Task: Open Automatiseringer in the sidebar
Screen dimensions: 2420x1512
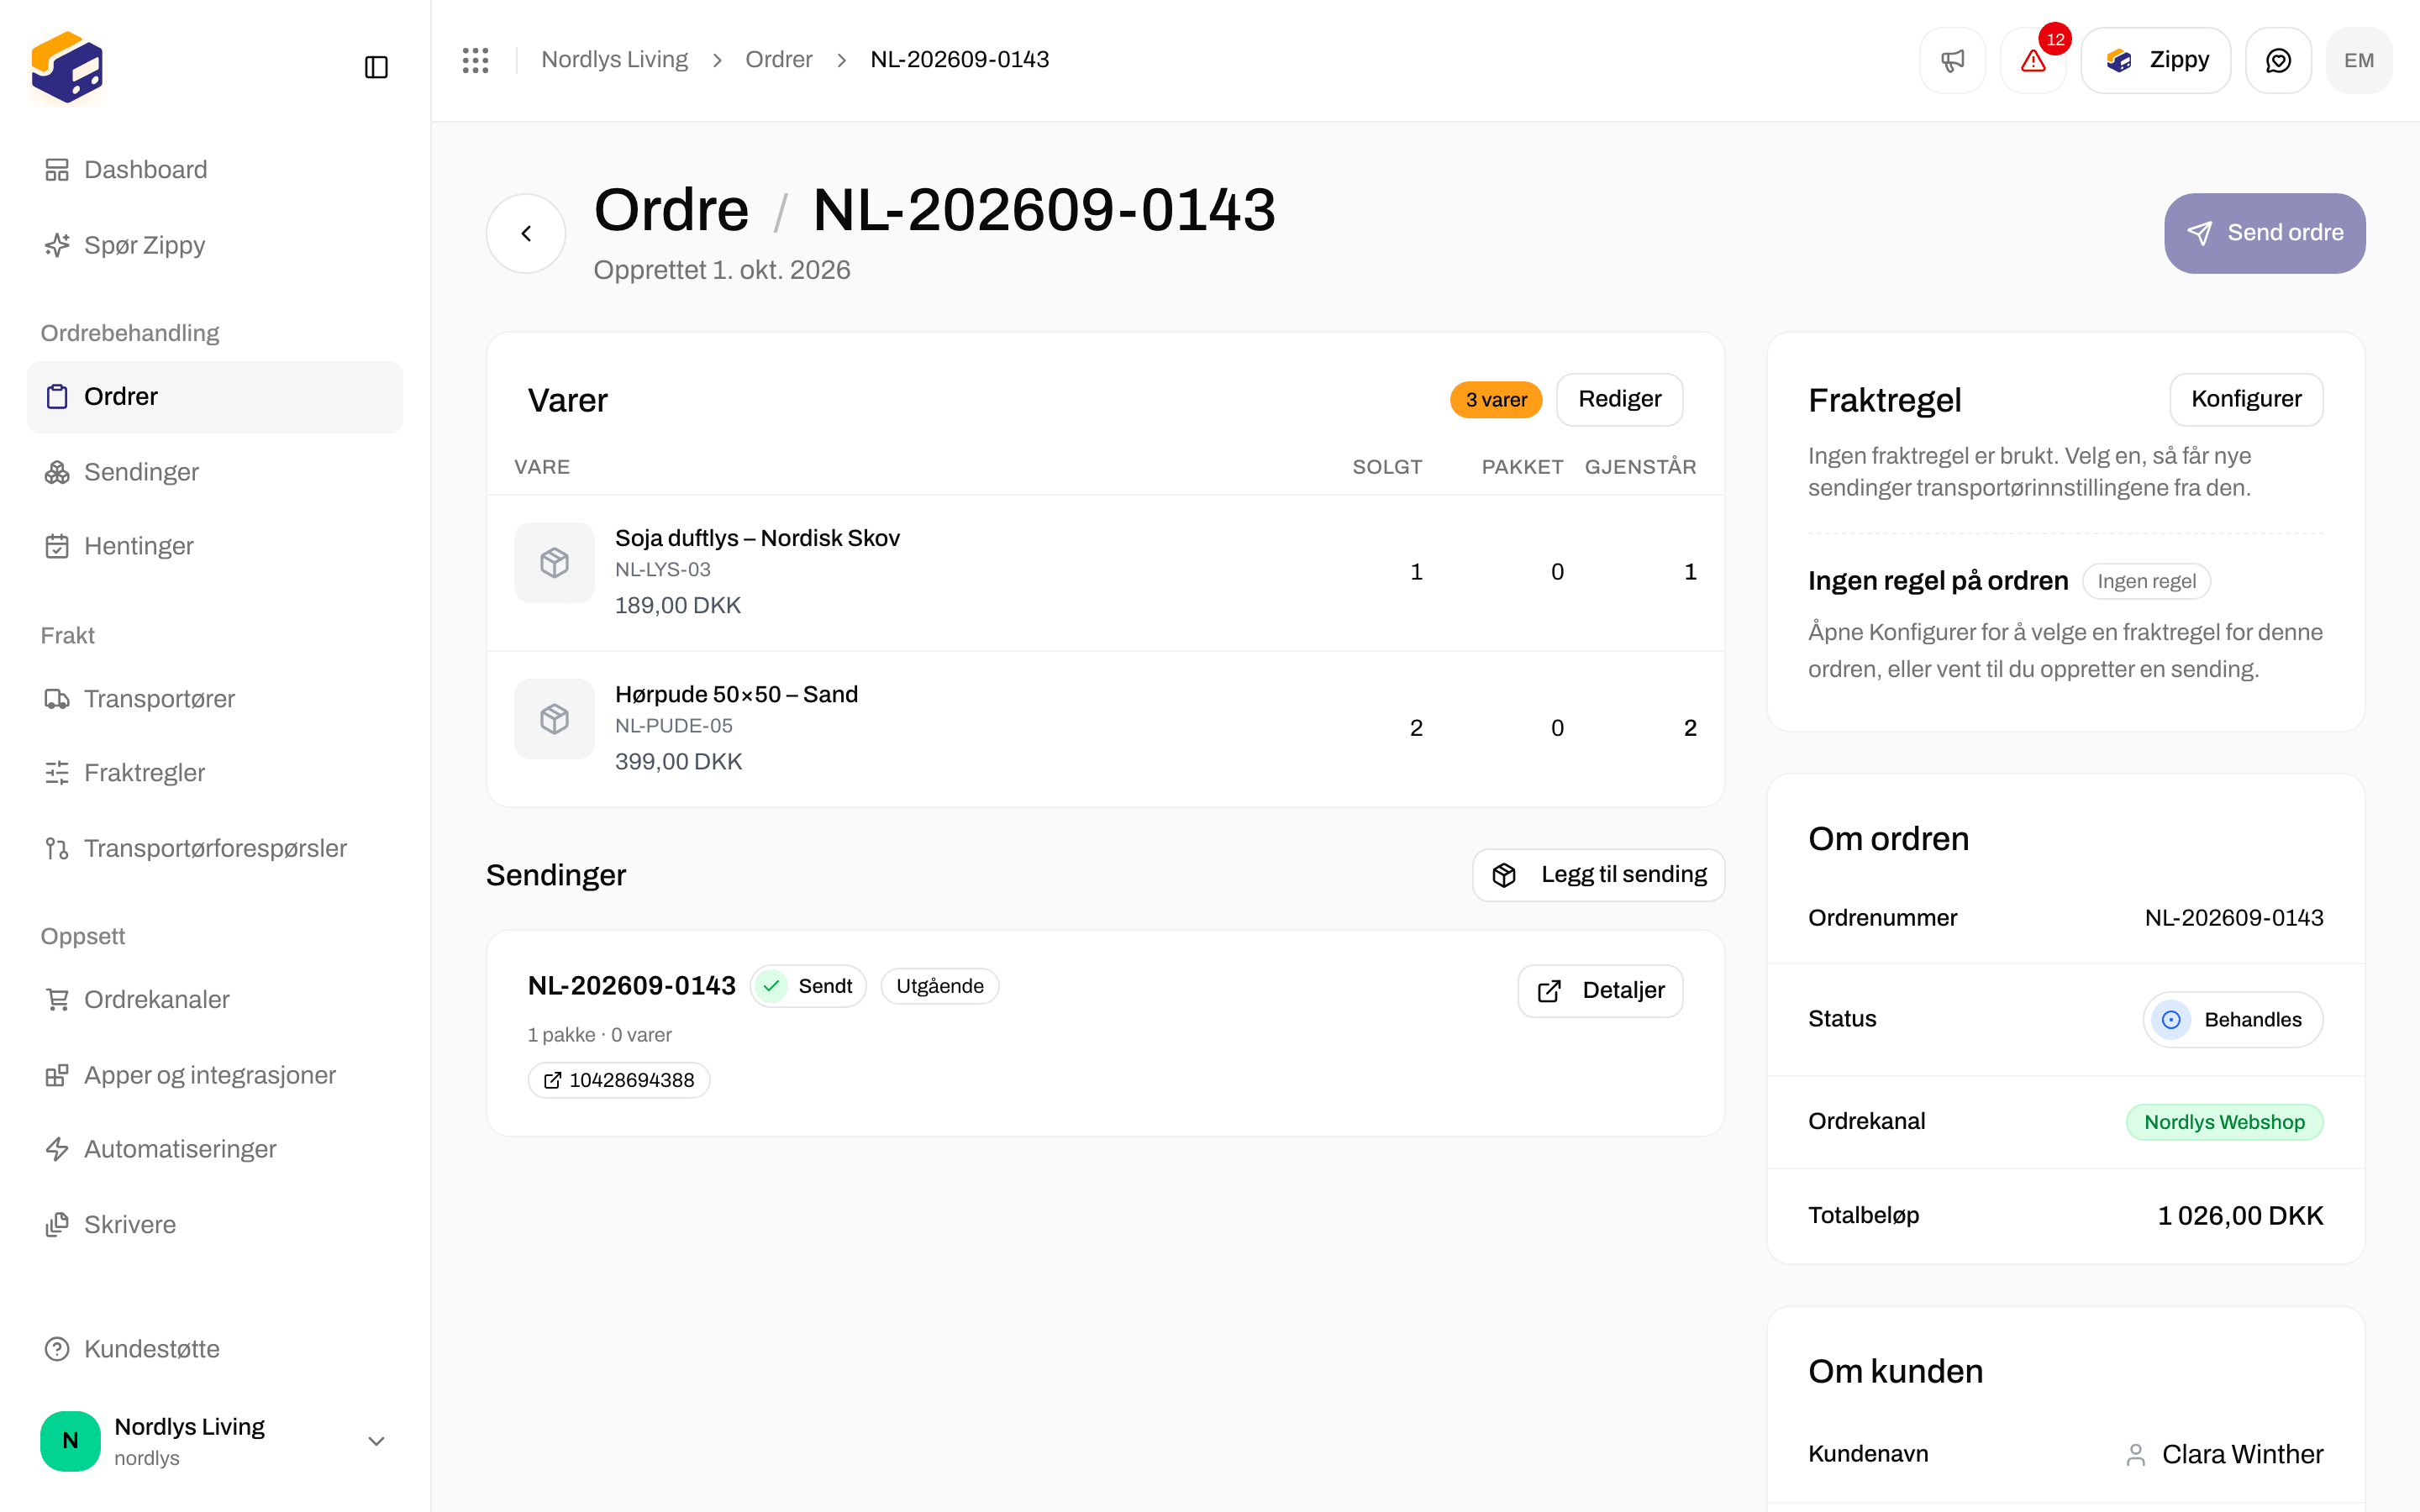Action: pyautogui.click(x=215, y=1149)
